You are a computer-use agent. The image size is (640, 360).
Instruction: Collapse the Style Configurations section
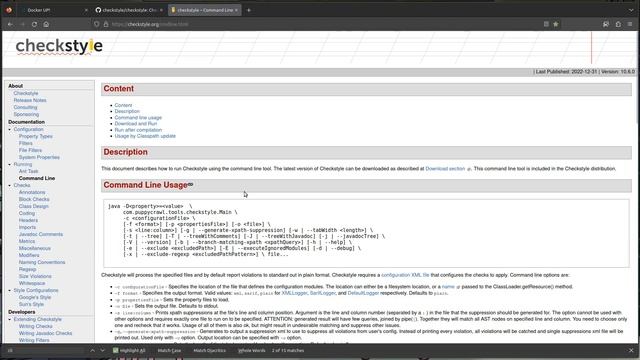coord(10,290)
